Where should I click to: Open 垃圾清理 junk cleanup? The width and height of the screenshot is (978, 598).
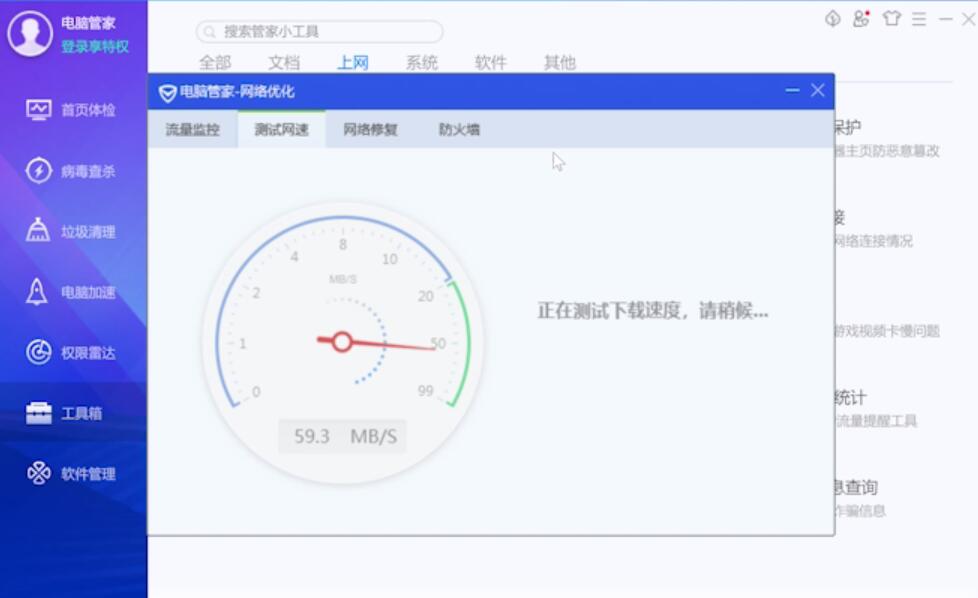coord(70,231)
